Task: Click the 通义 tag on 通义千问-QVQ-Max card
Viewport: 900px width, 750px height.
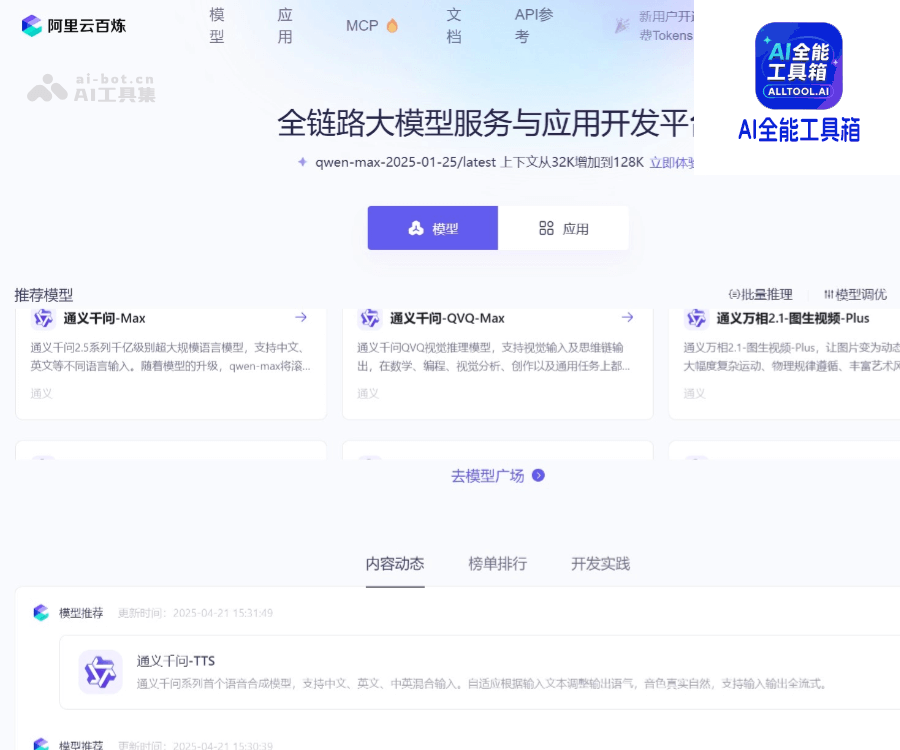Action: point(368,394)
